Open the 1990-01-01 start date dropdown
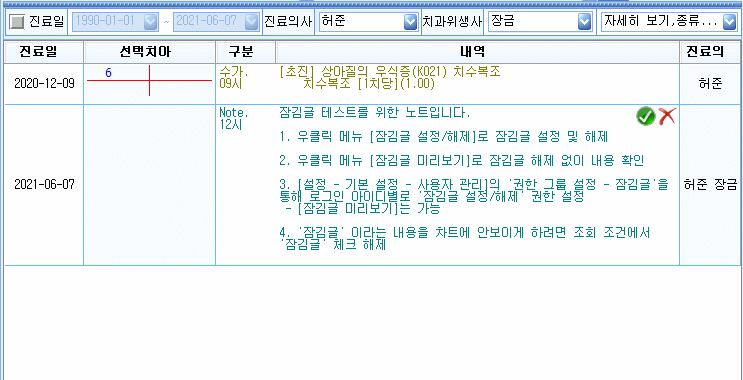The height and width of the screenshot is (380, 743). tap(150, 22)
